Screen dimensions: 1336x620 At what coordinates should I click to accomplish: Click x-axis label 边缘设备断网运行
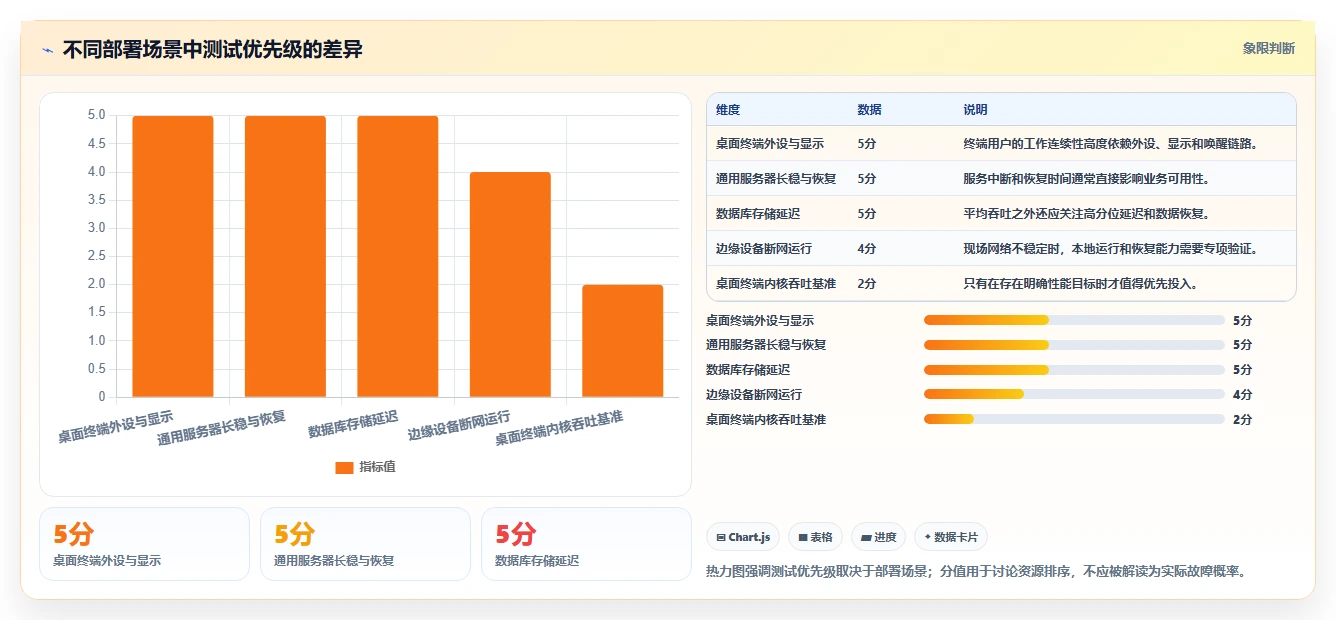(459, 426)
